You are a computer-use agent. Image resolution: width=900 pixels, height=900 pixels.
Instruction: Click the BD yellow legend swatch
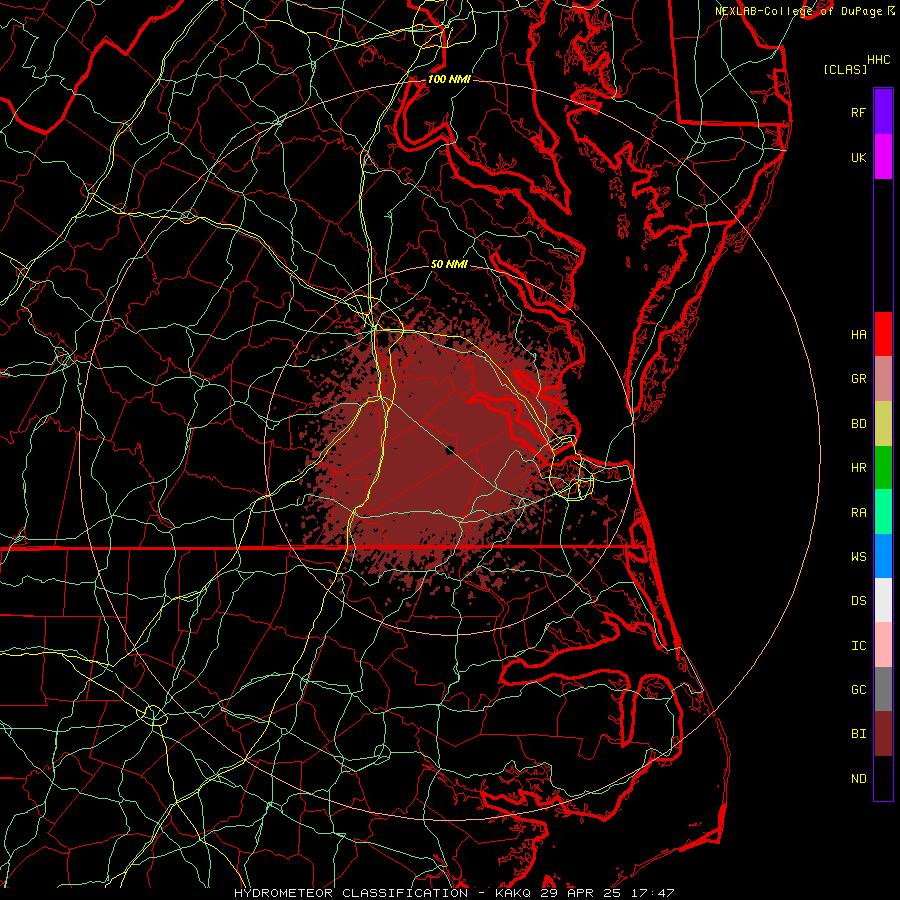click(x=883, y=423)
